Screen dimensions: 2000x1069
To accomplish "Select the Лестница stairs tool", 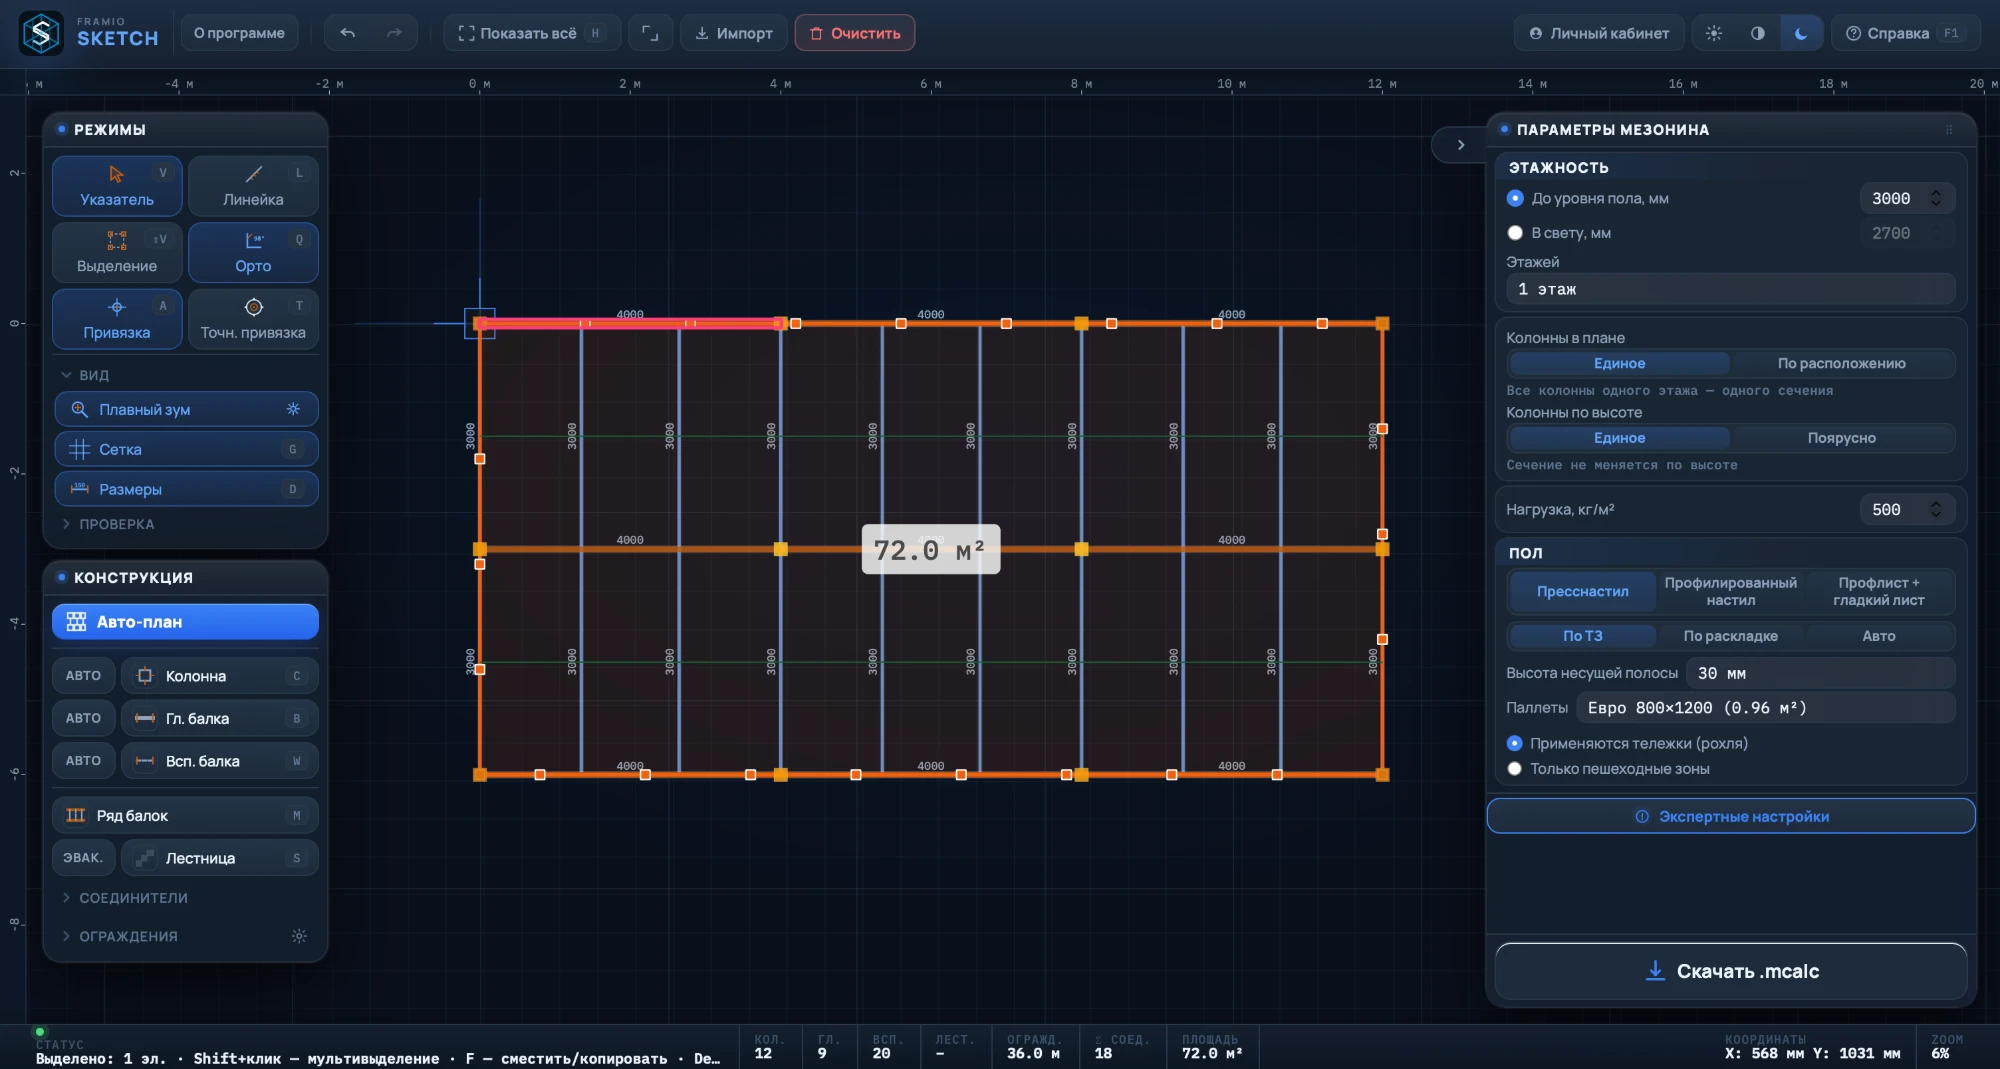I will coord(219,858).
